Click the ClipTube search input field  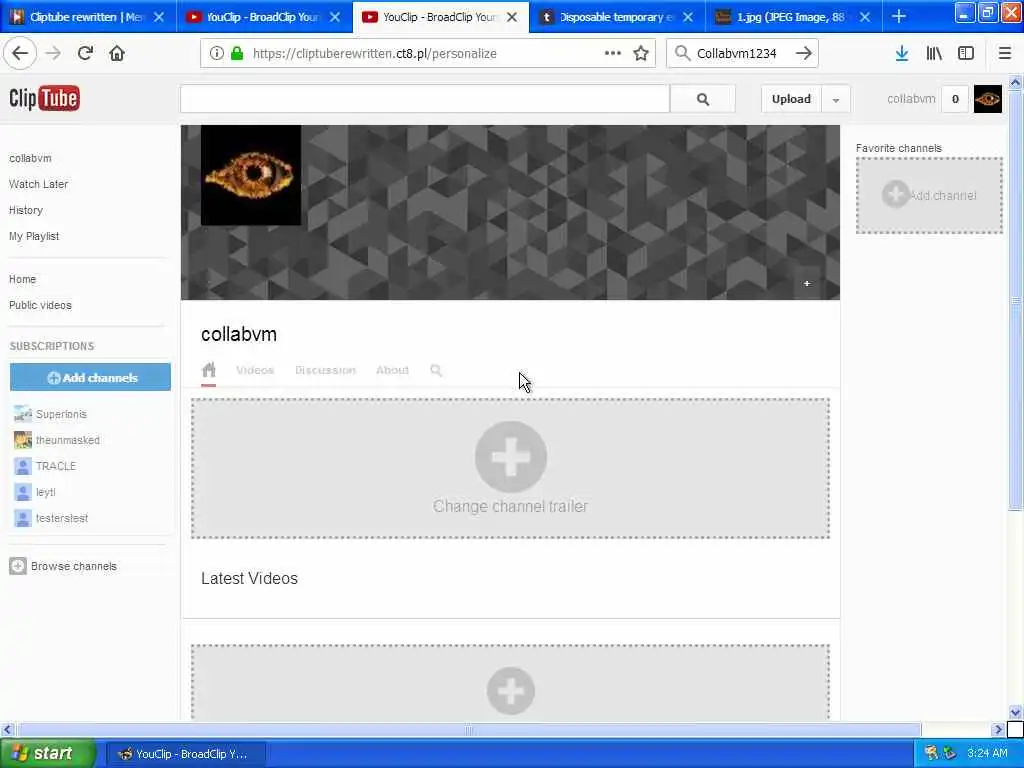425,99
